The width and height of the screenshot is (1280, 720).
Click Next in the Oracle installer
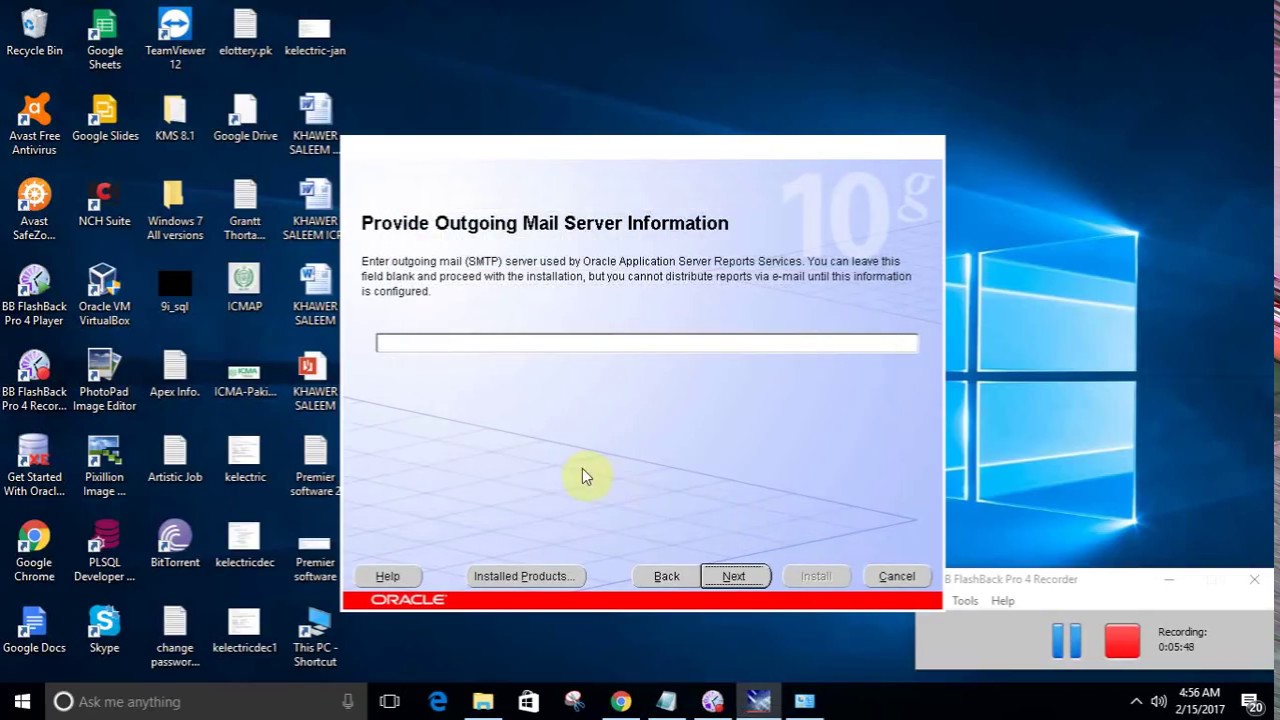[x=734, y=576]
